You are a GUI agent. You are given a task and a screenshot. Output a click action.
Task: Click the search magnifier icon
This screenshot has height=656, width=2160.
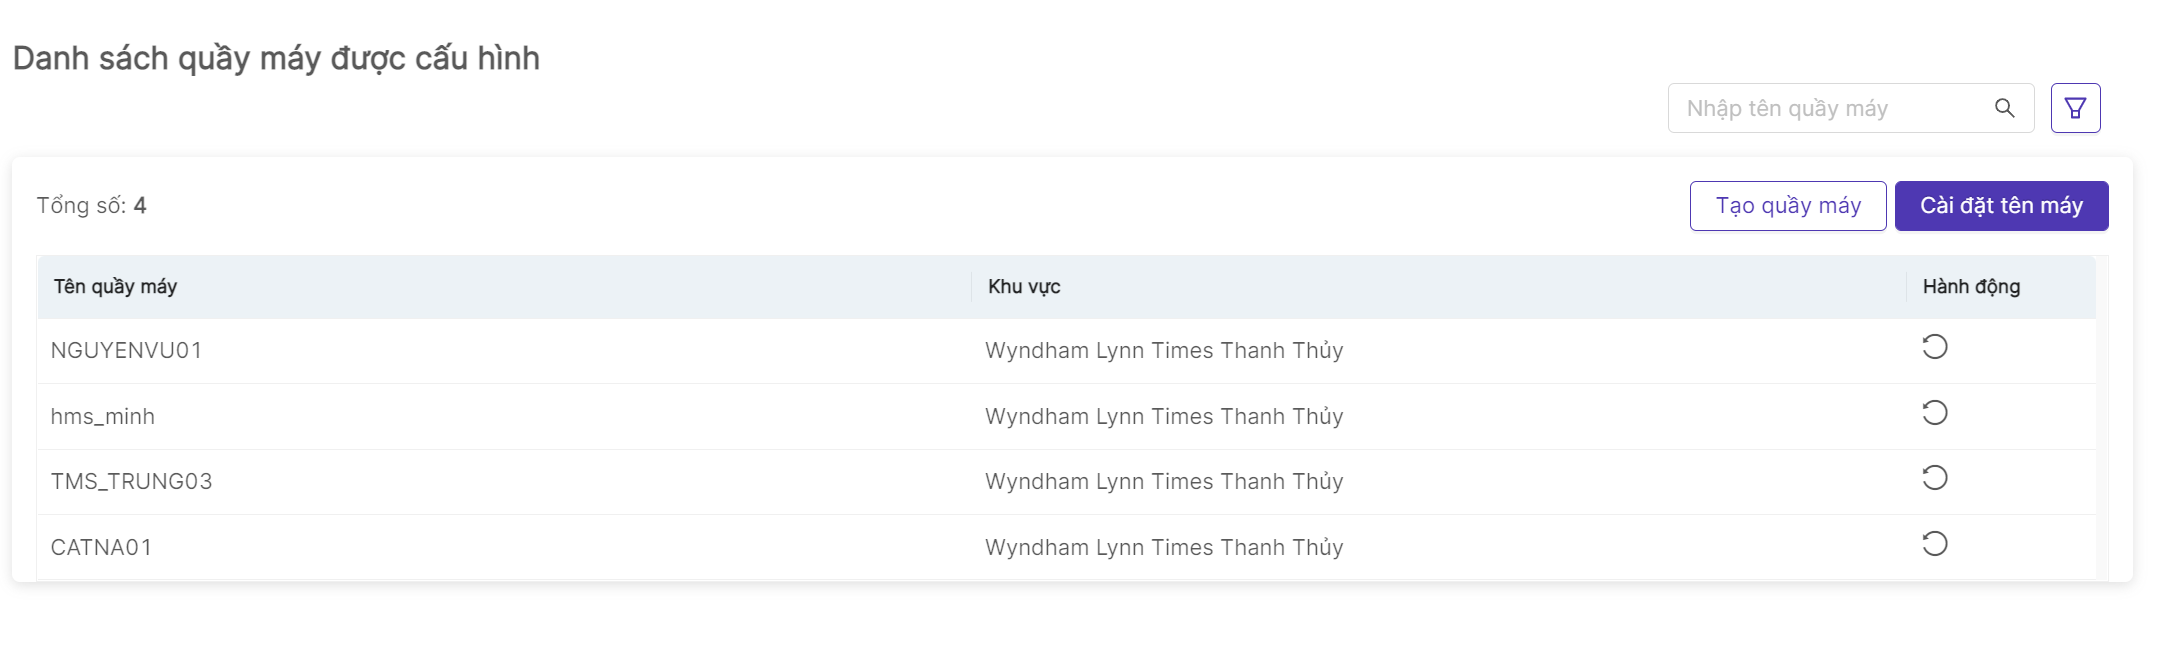(2004, 108)
